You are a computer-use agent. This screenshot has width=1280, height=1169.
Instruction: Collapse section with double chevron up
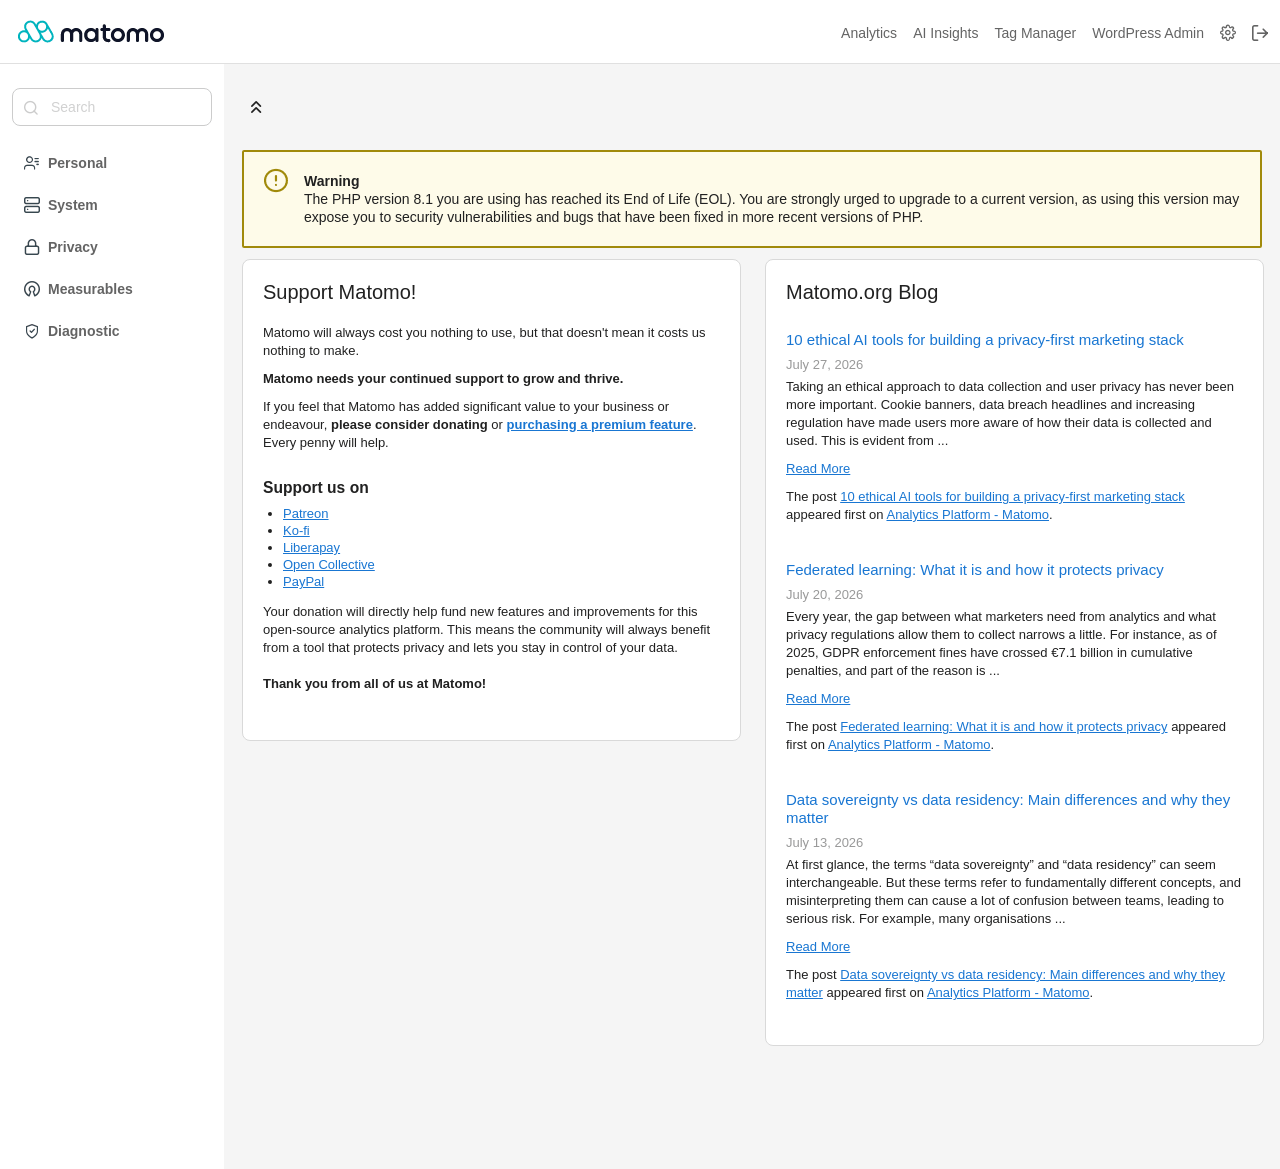[256, 107]
